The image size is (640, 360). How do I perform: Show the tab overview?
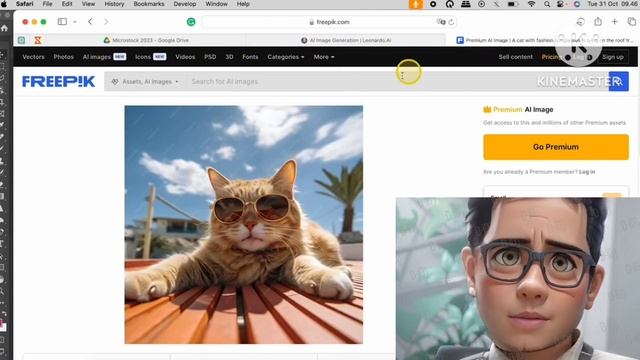632,22
